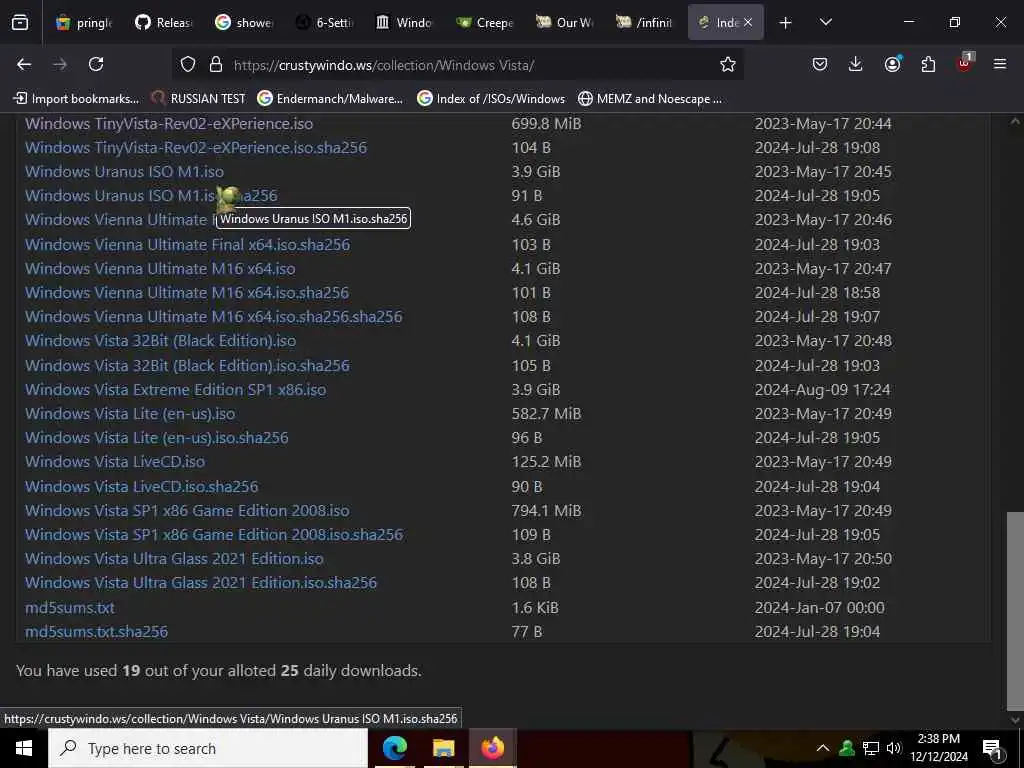Switch to the Releases GitHub tab

tap(165, 23)
